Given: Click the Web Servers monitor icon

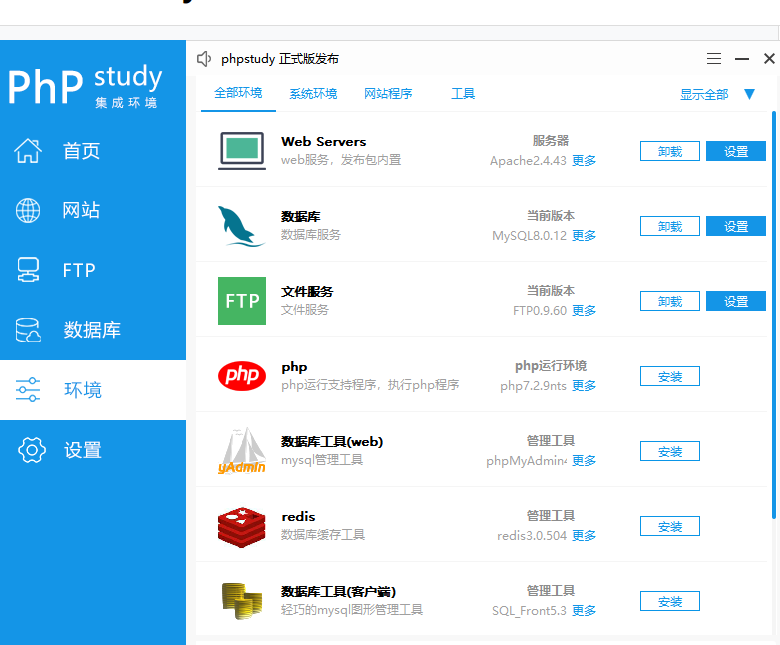Looking at the screenshot, I should pyautogui.click(x=242, y=151).
